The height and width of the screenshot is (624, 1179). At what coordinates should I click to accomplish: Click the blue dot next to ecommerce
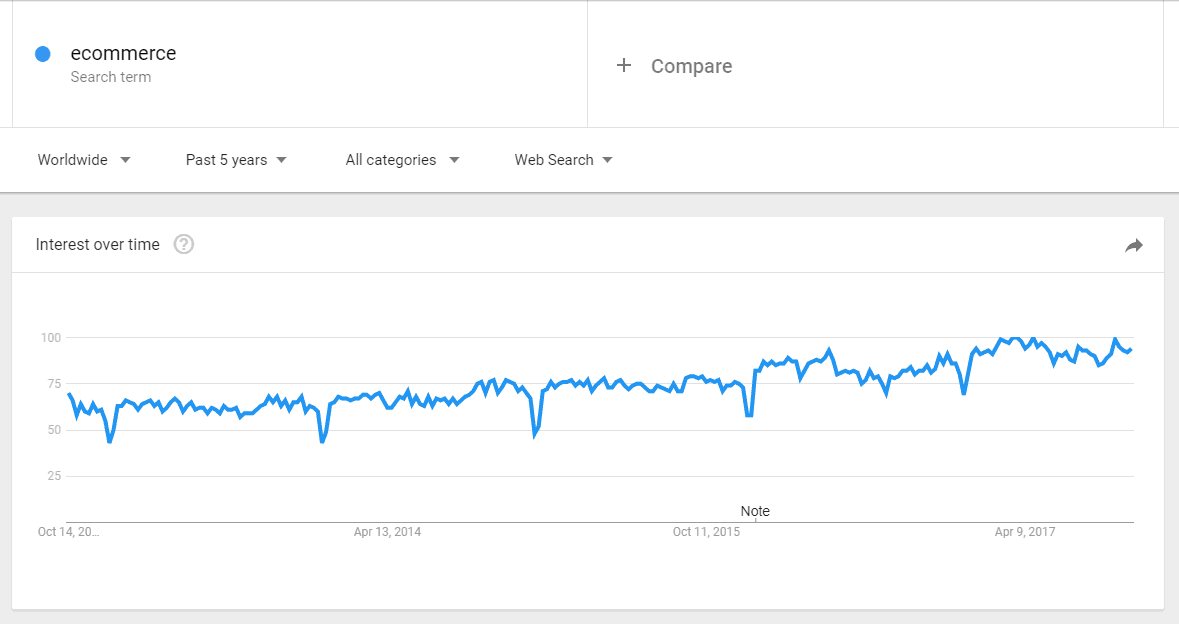[43, 53]
